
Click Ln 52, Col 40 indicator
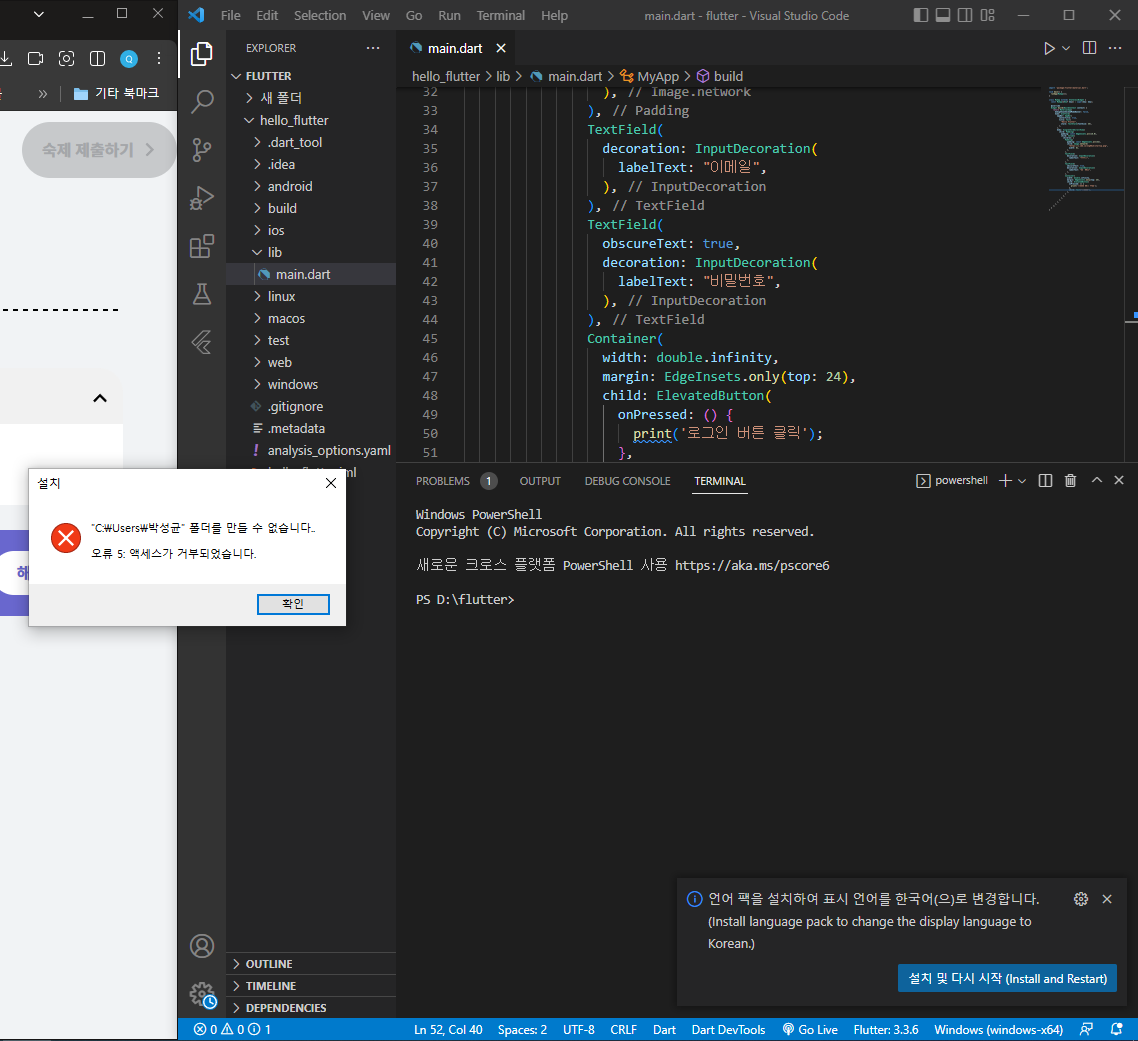[x=448, y=1029]
